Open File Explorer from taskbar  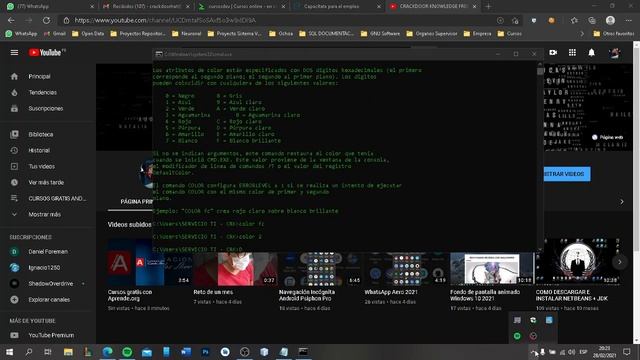[68, 352]
